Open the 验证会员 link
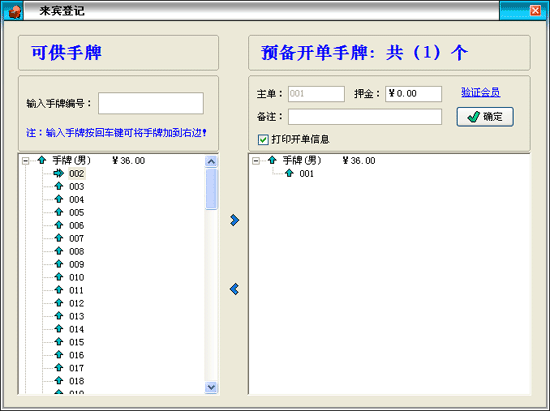Viewport: 550px width, 411px height. 481,93
